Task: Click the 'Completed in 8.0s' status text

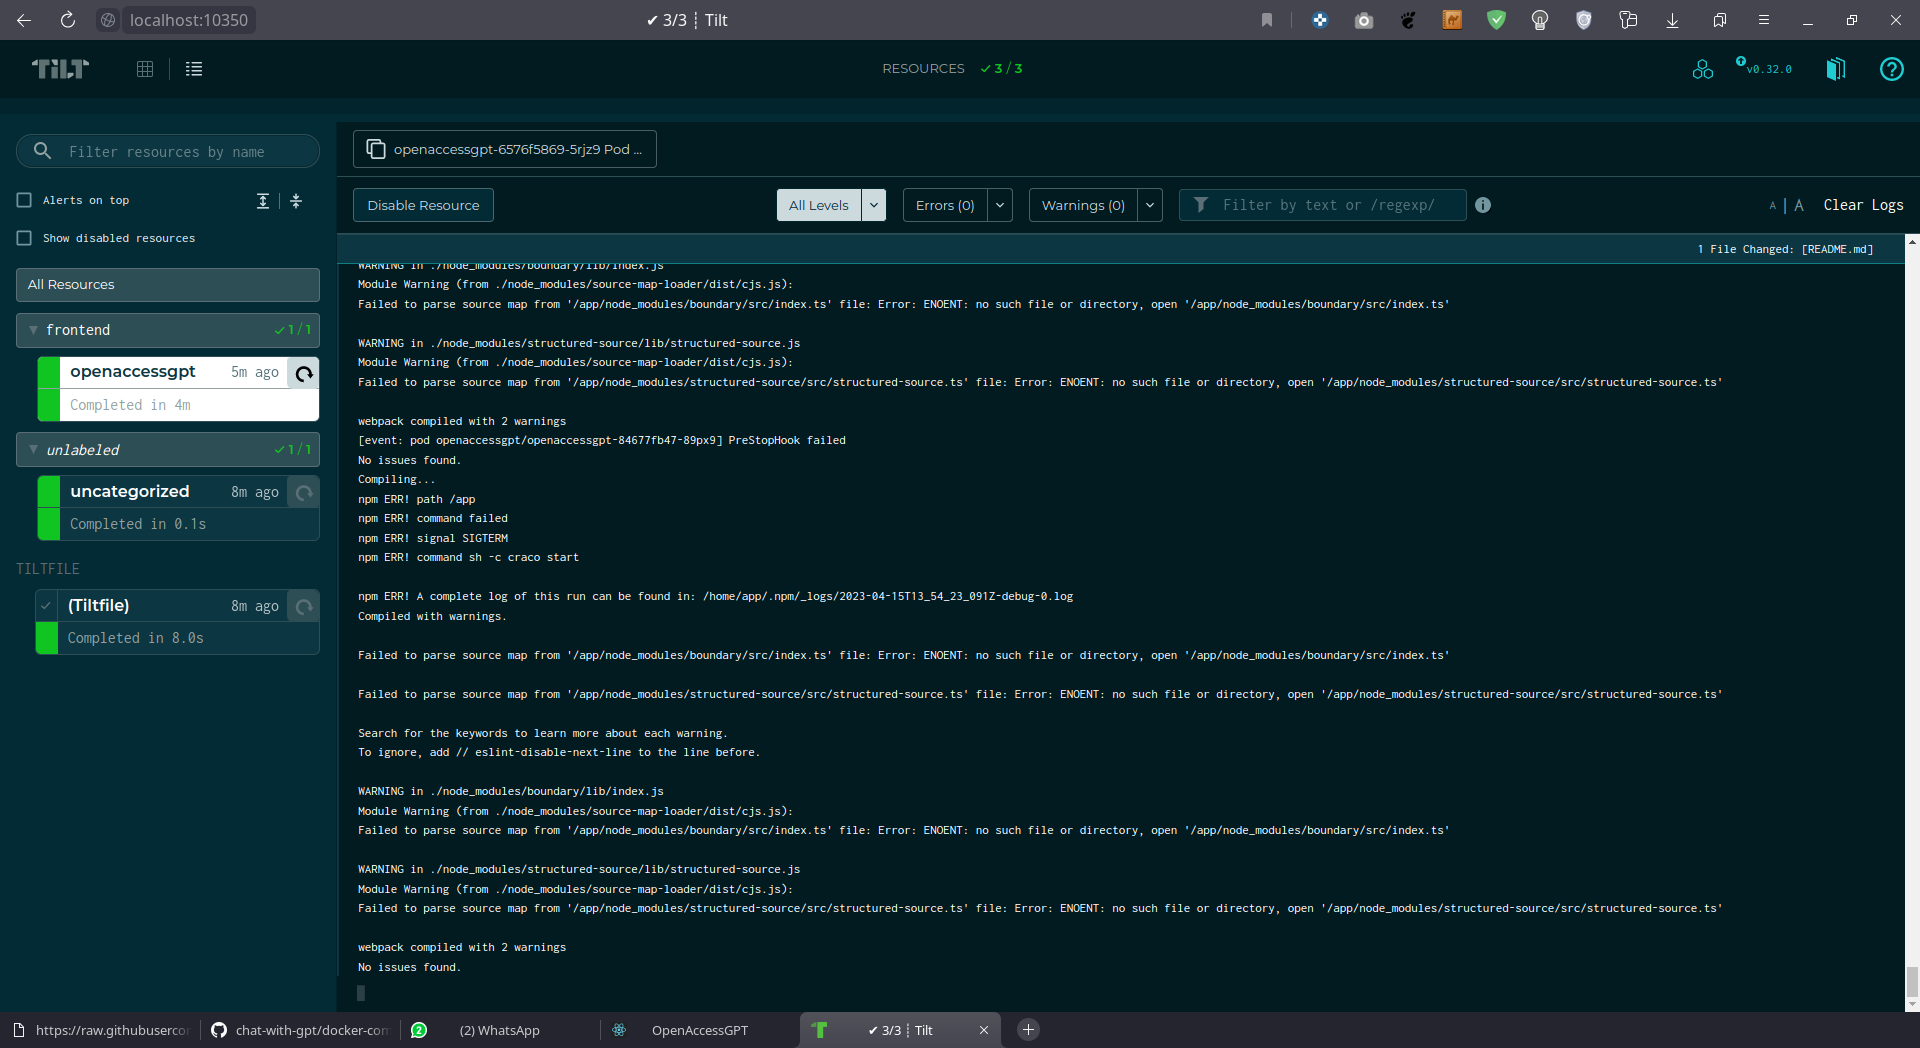Action: click(x=135, y=638)
